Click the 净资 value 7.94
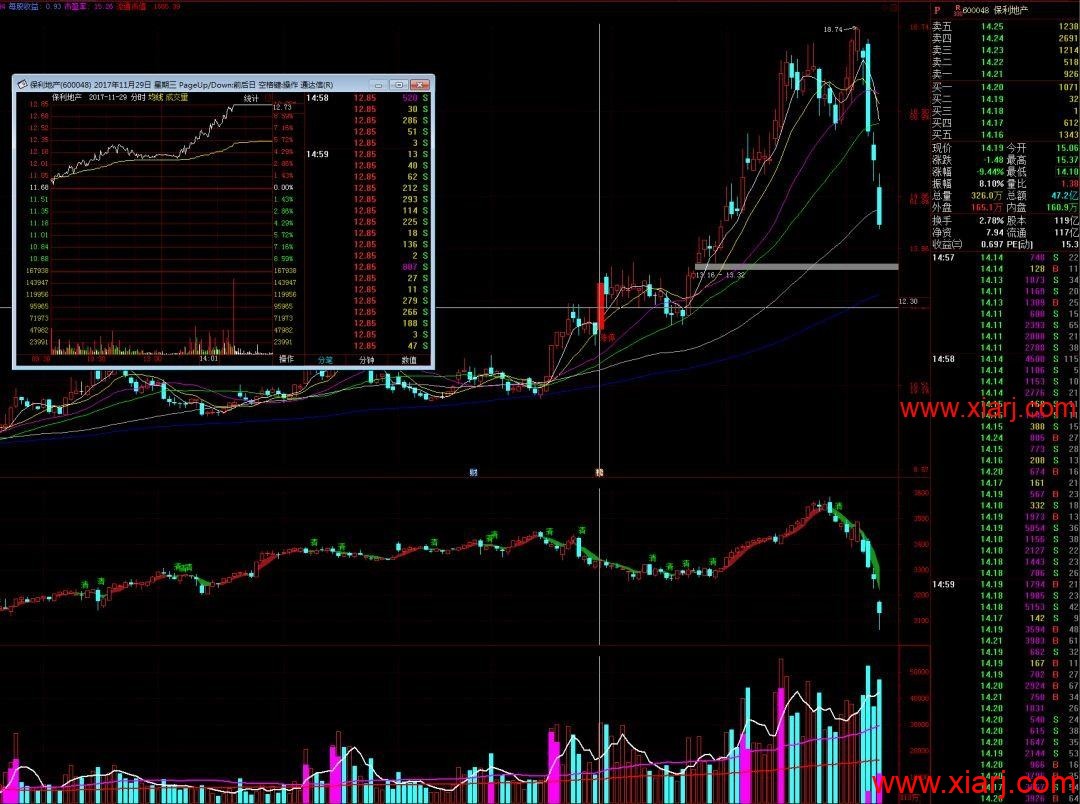1080x804 pixels. click(995, 232)
